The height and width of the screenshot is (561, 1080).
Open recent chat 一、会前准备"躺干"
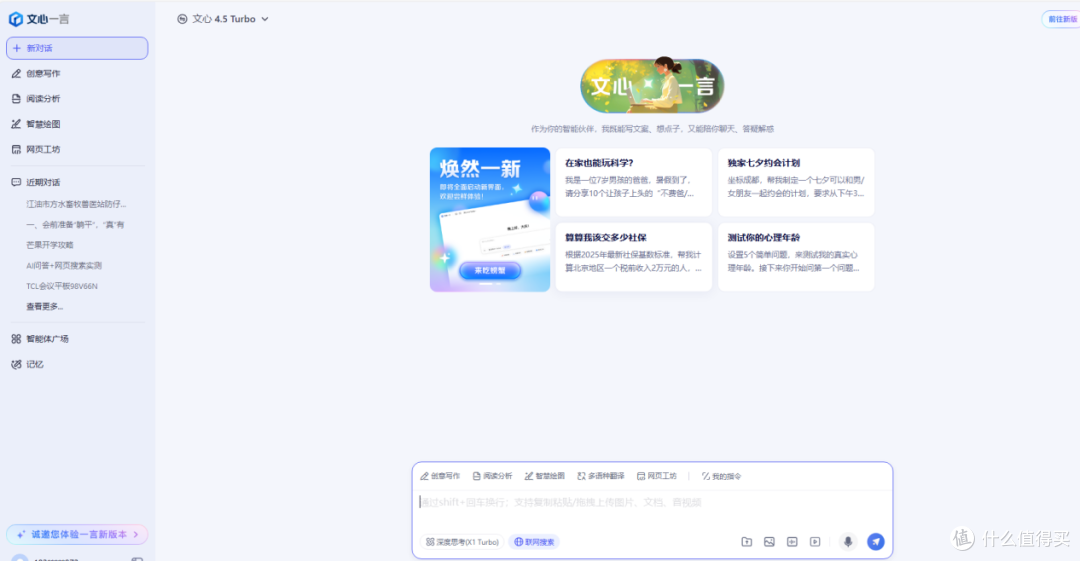pyautogui.click(x=75, y=225)
